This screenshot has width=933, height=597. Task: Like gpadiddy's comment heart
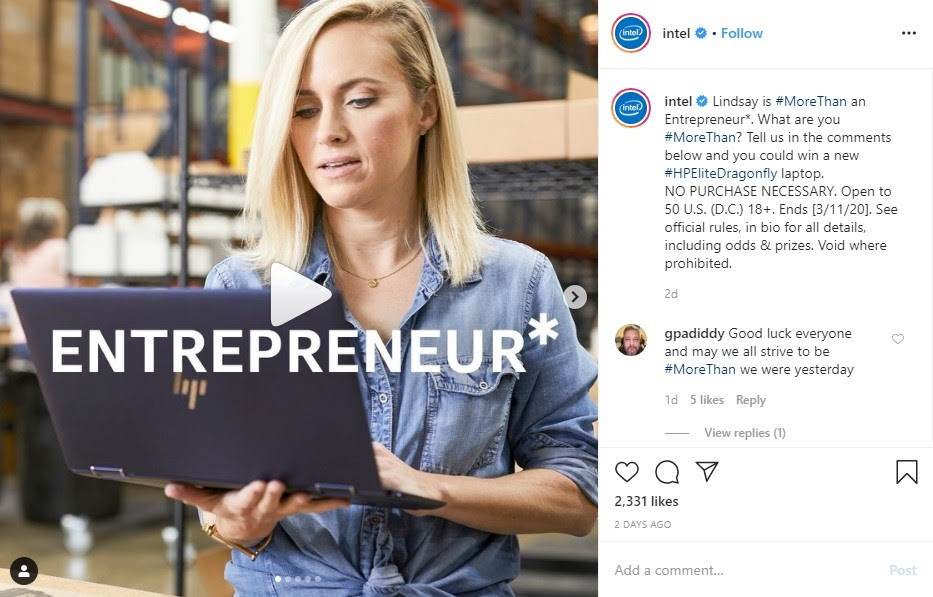point(898,339)
